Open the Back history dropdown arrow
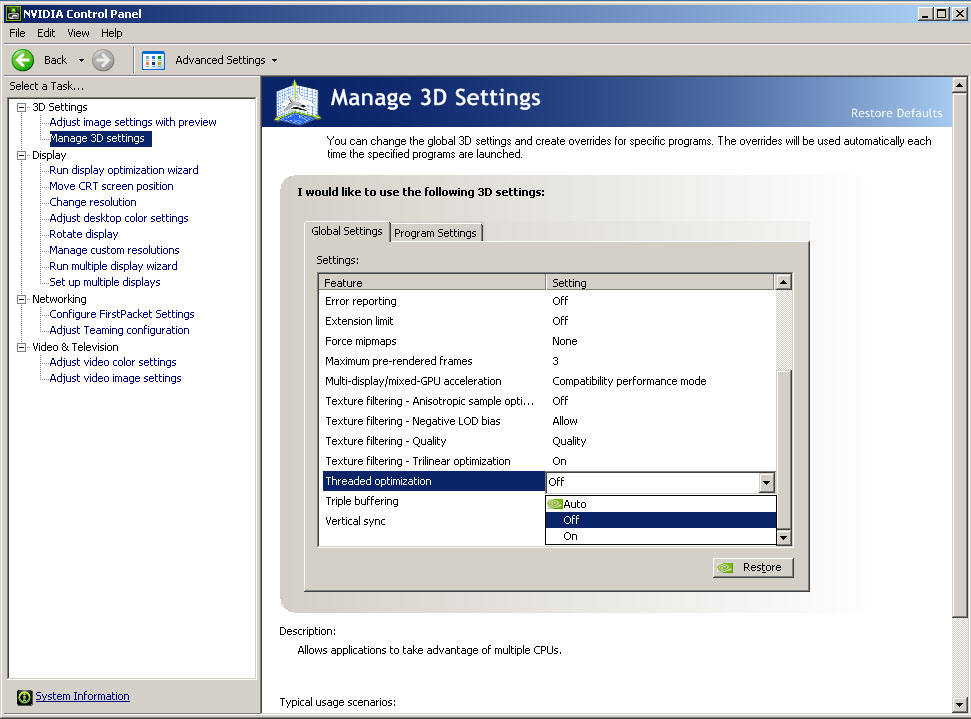Screen dimensions: 971x719 point(81,60)
